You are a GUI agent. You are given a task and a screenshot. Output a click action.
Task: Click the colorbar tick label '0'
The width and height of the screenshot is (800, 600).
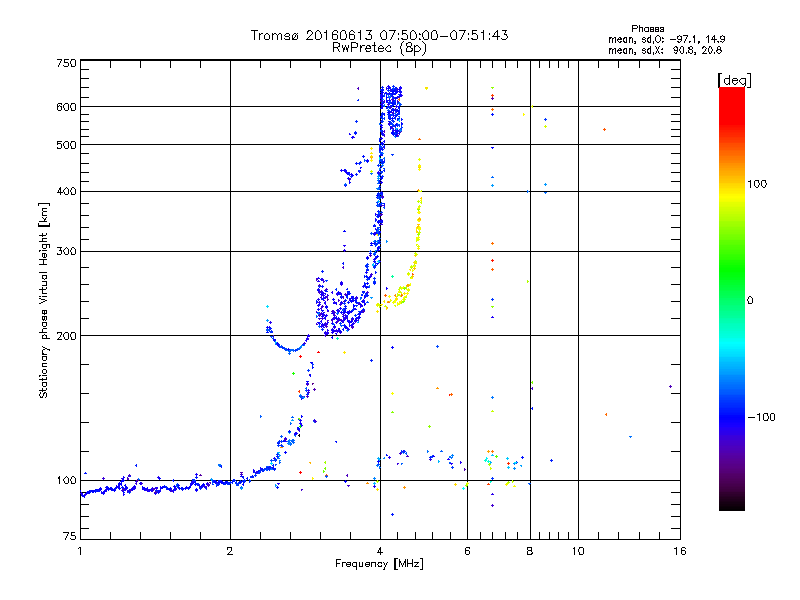tap(750, 301)
